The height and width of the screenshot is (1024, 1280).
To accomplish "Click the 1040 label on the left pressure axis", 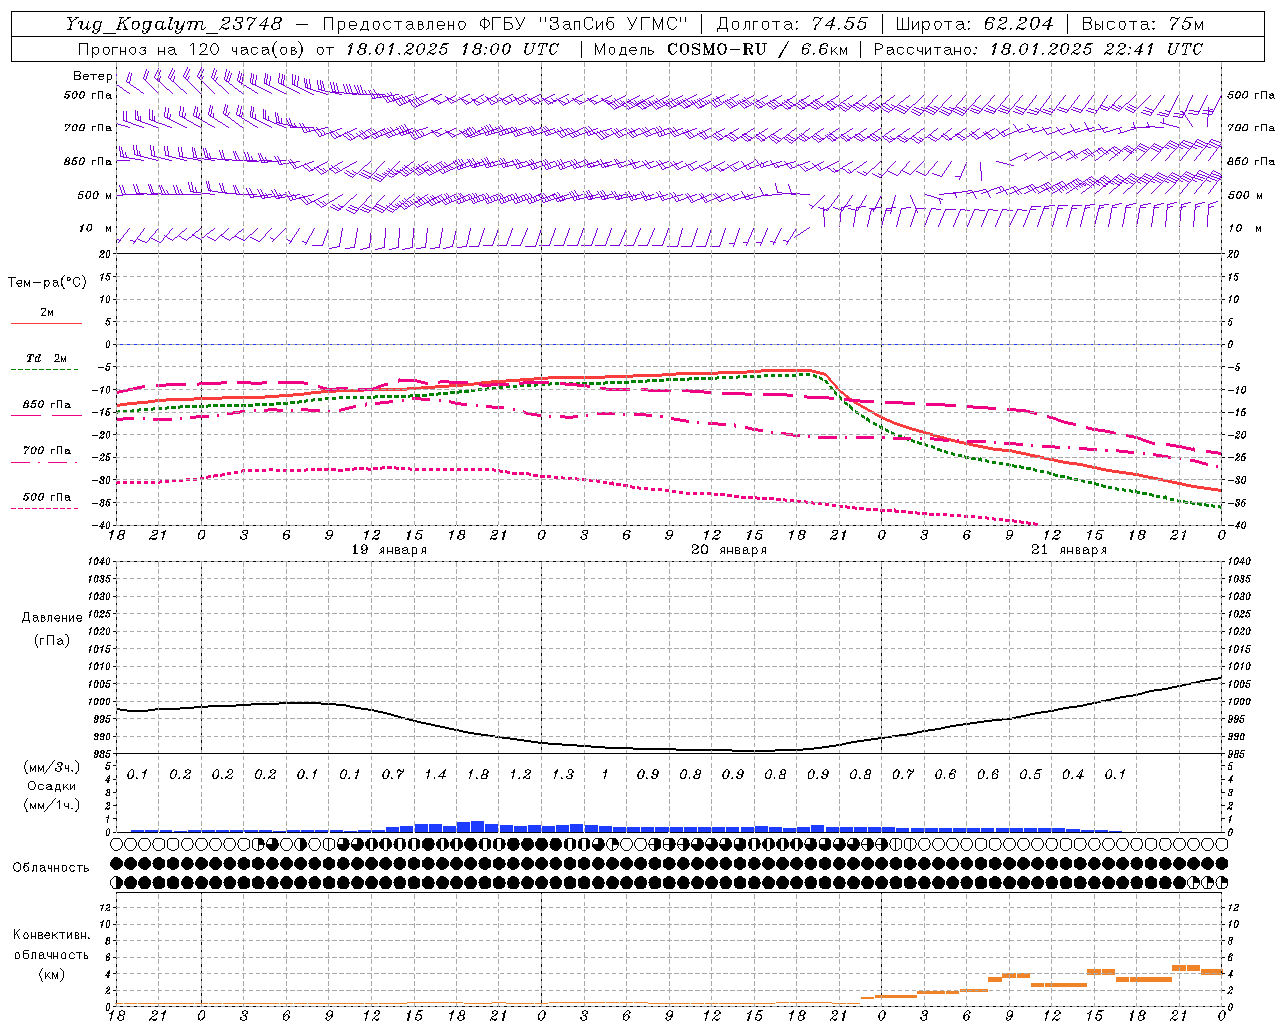I will [x=98, y=562].
